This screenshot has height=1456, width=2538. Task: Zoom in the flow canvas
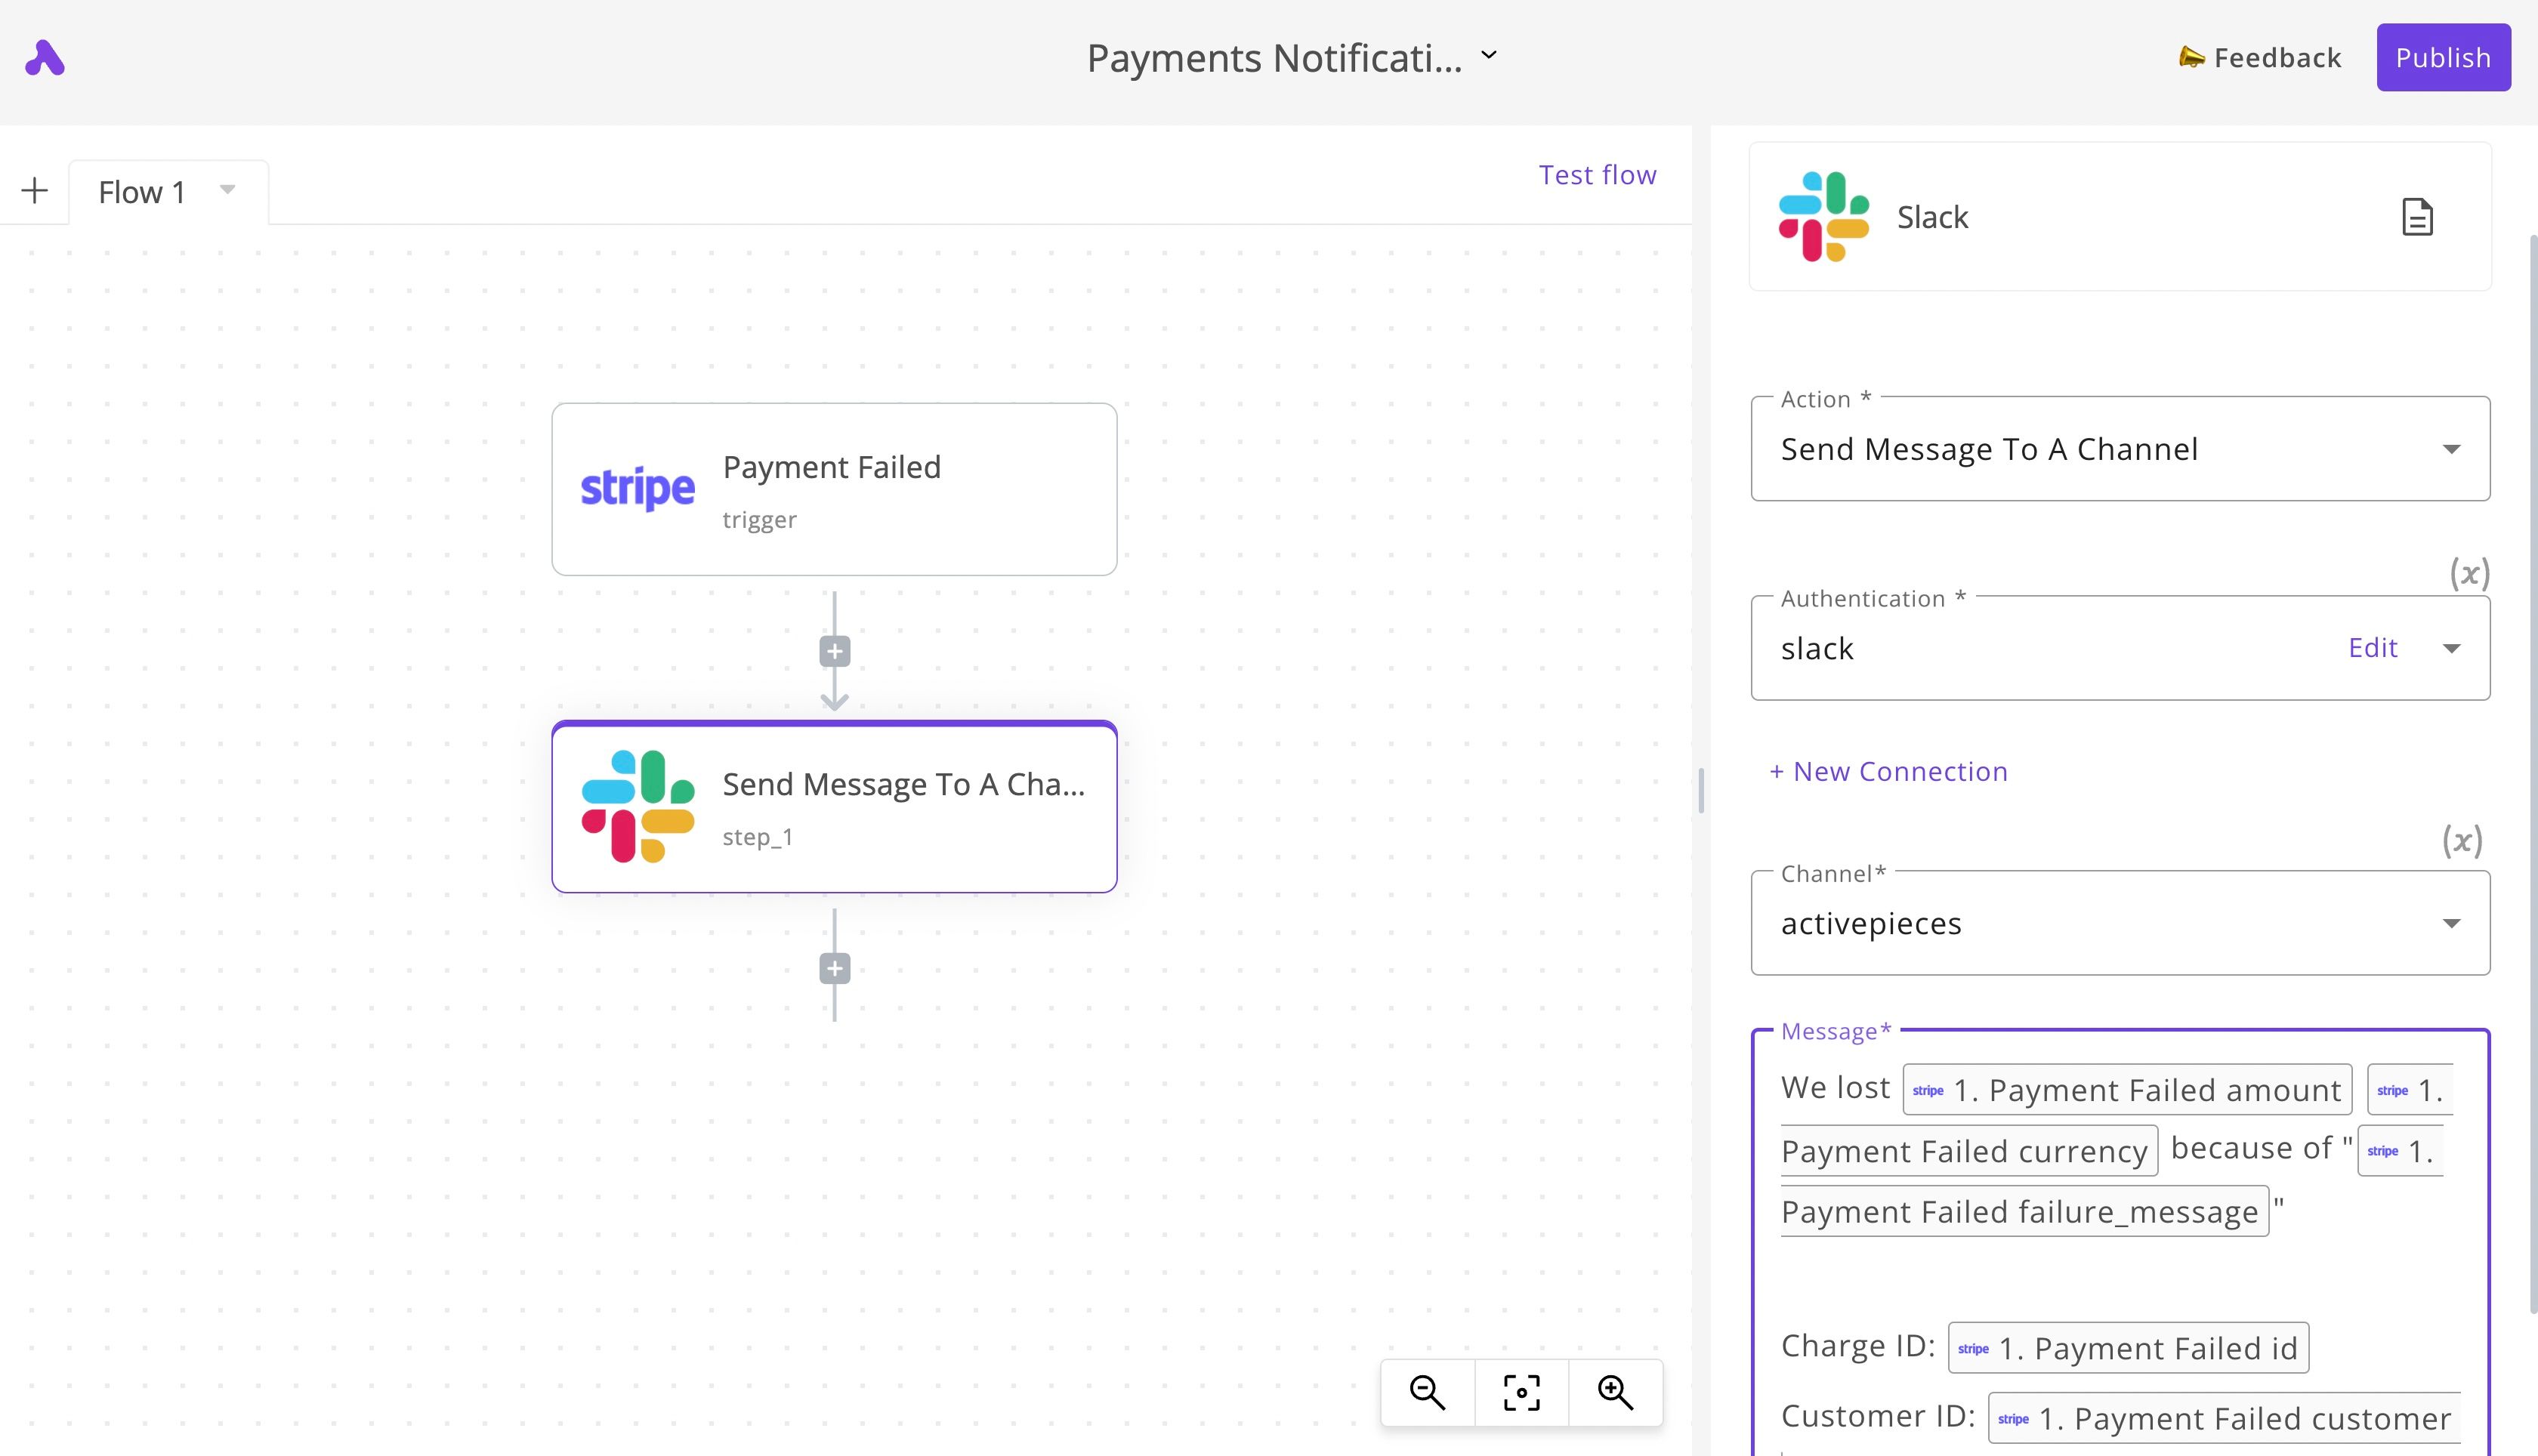(x=1615, y=1392)
